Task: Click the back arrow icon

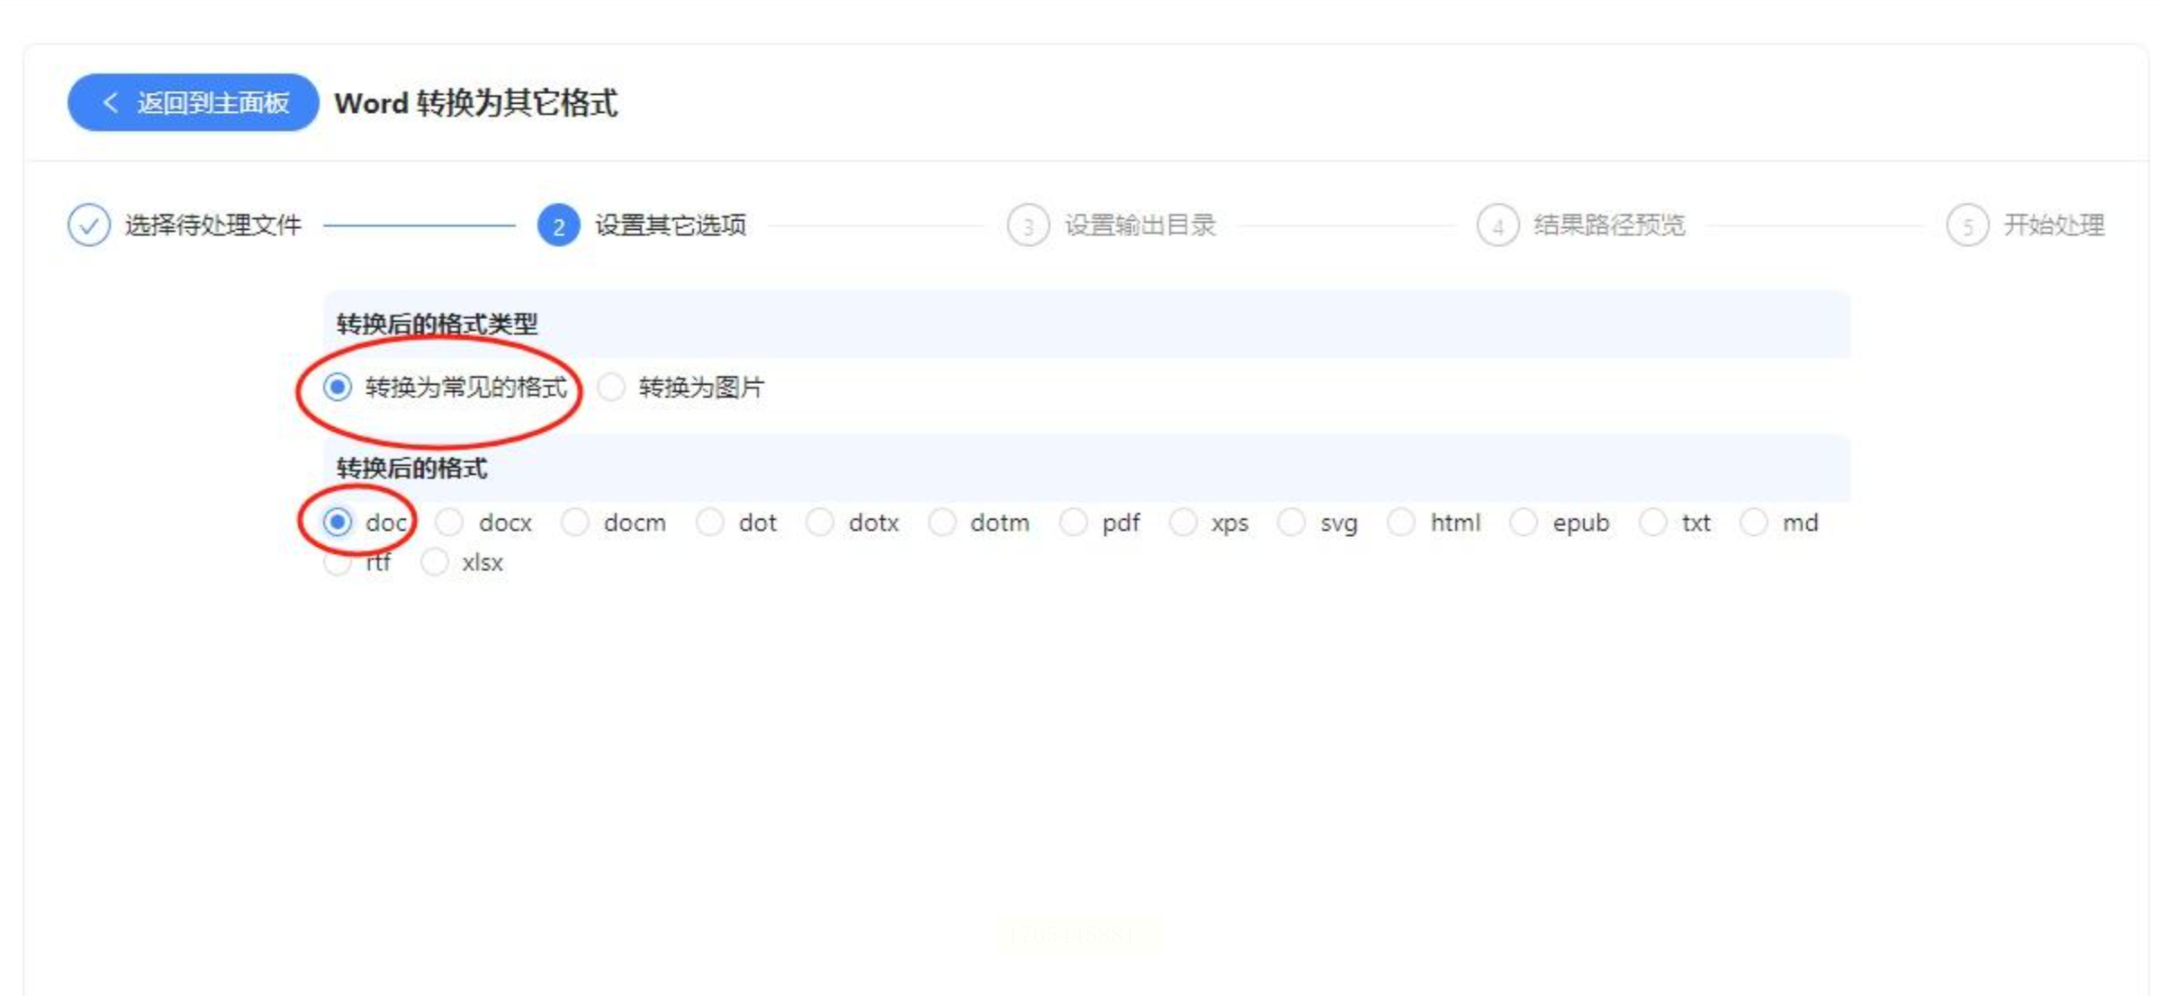Action: coord(110,102)
